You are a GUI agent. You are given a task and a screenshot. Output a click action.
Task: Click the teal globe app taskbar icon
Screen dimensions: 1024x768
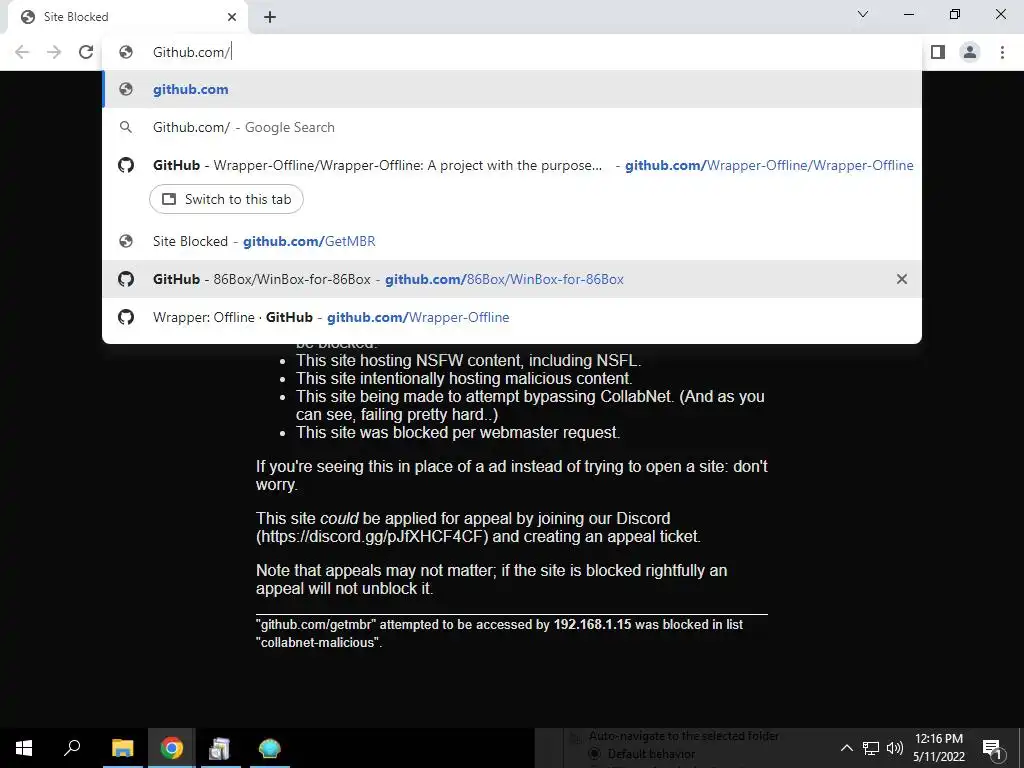[x=269, y=748]
